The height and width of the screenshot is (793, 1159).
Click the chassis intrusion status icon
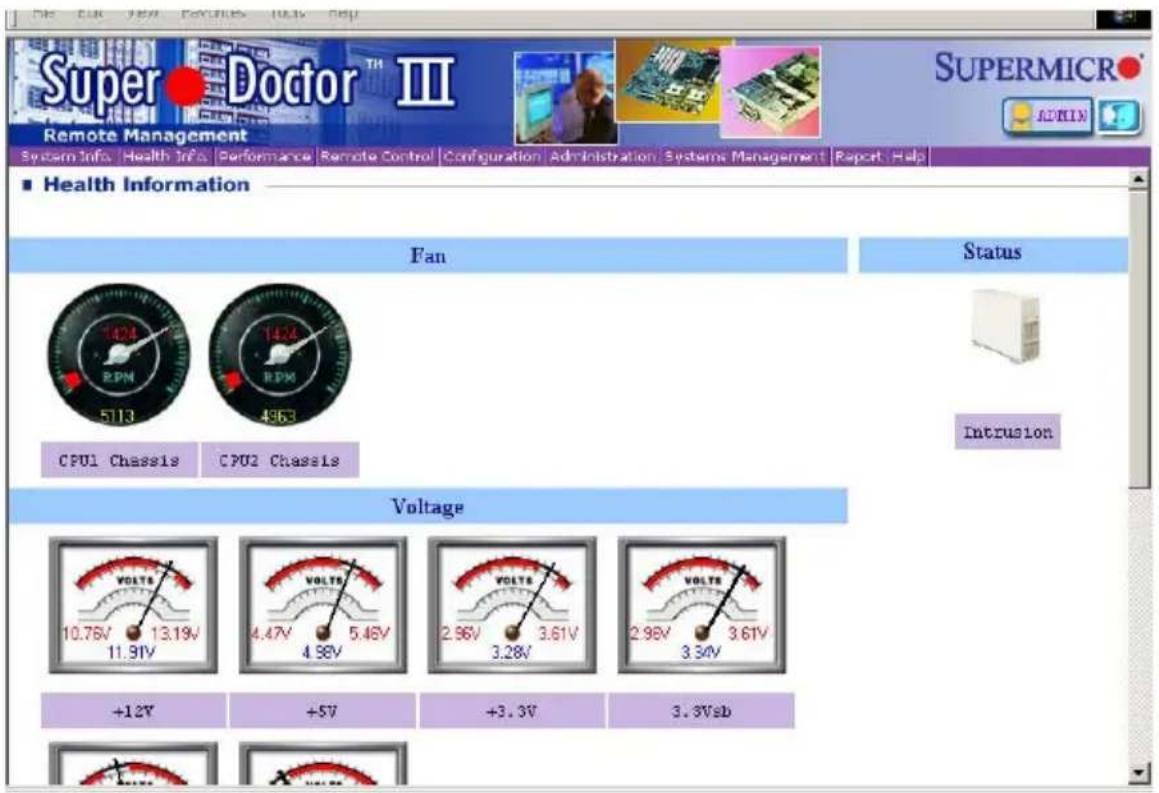coord(1007,326)
